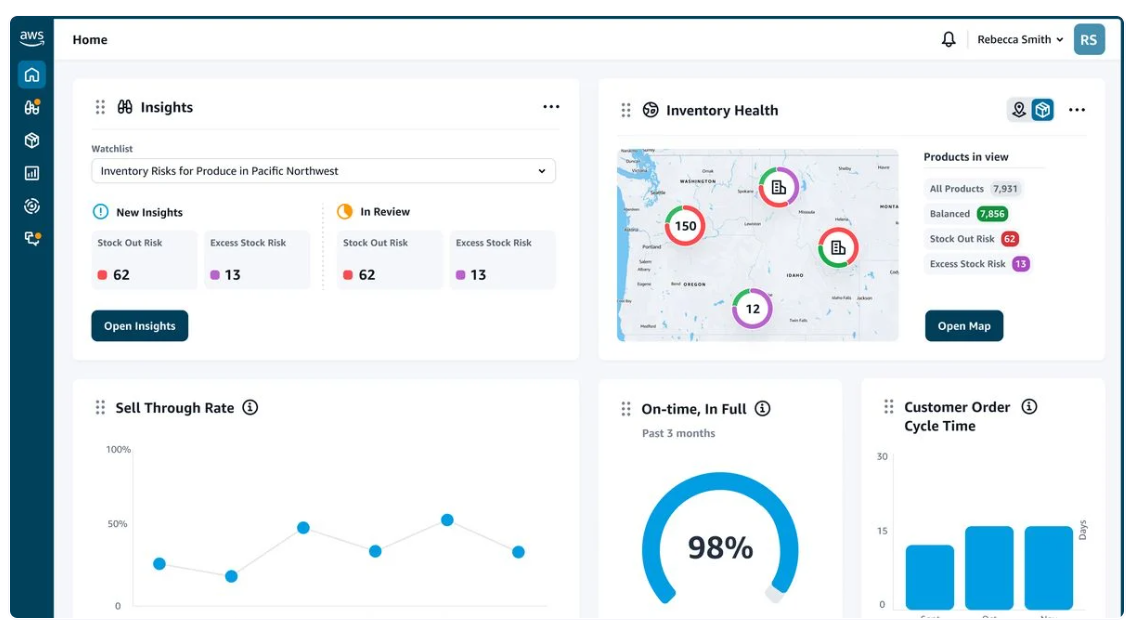The image size is (1139, 626).
Task: Click the info icon beside Sell Through Rate
Action: click(250, 407)
